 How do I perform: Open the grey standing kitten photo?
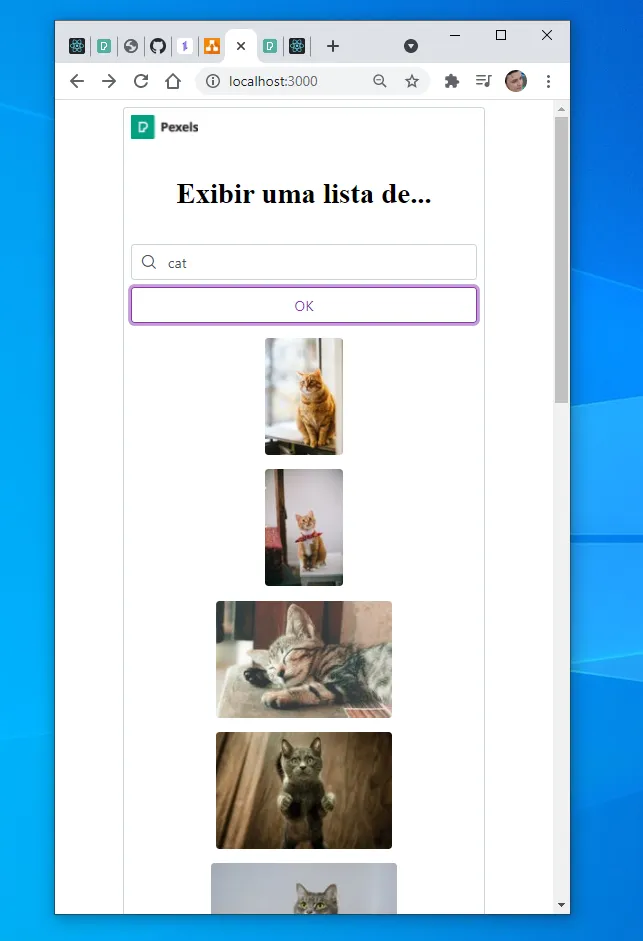(304, 790)
